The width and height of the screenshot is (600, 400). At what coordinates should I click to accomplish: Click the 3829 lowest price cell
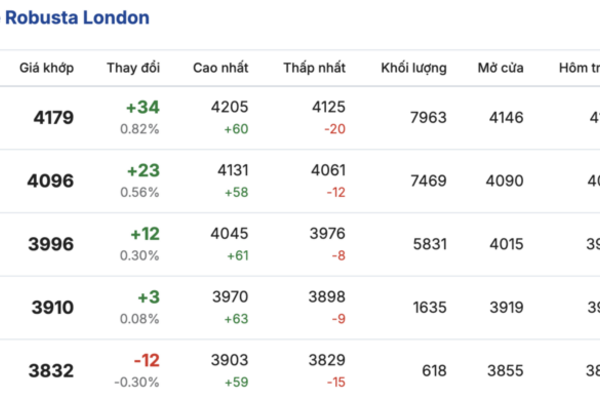point(327,360)
